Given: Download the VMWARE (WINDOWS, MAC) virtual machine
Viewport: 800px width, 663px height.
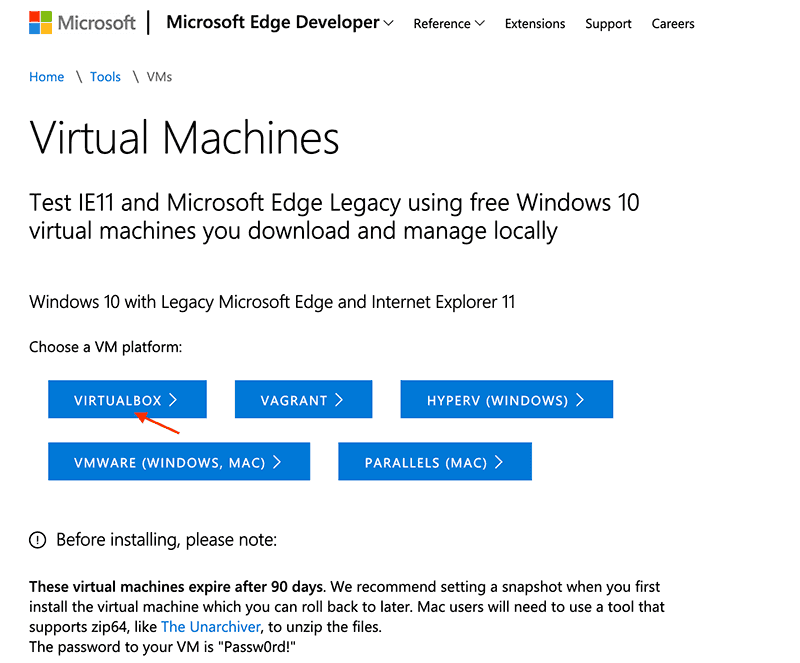Looking at the screenshot, I should coord(179,461).
